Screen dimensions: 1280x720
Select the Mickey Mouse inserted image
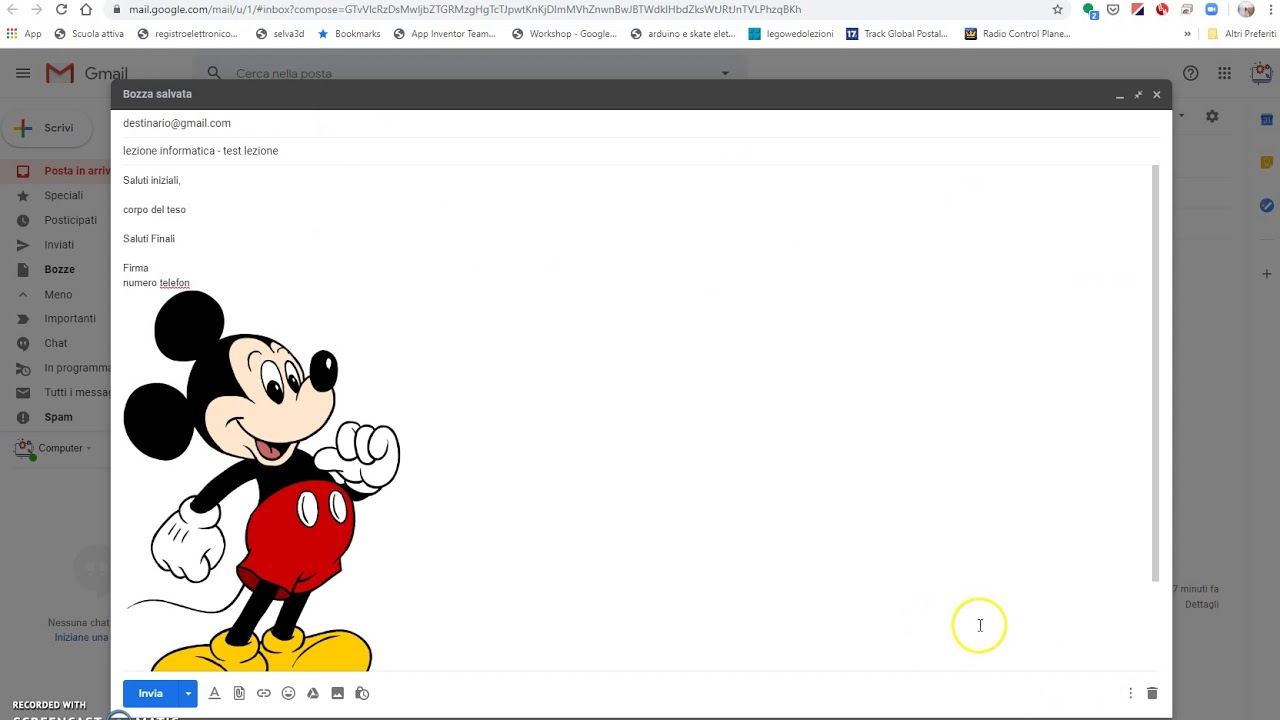pyautogui.click(x=262, y=481)
